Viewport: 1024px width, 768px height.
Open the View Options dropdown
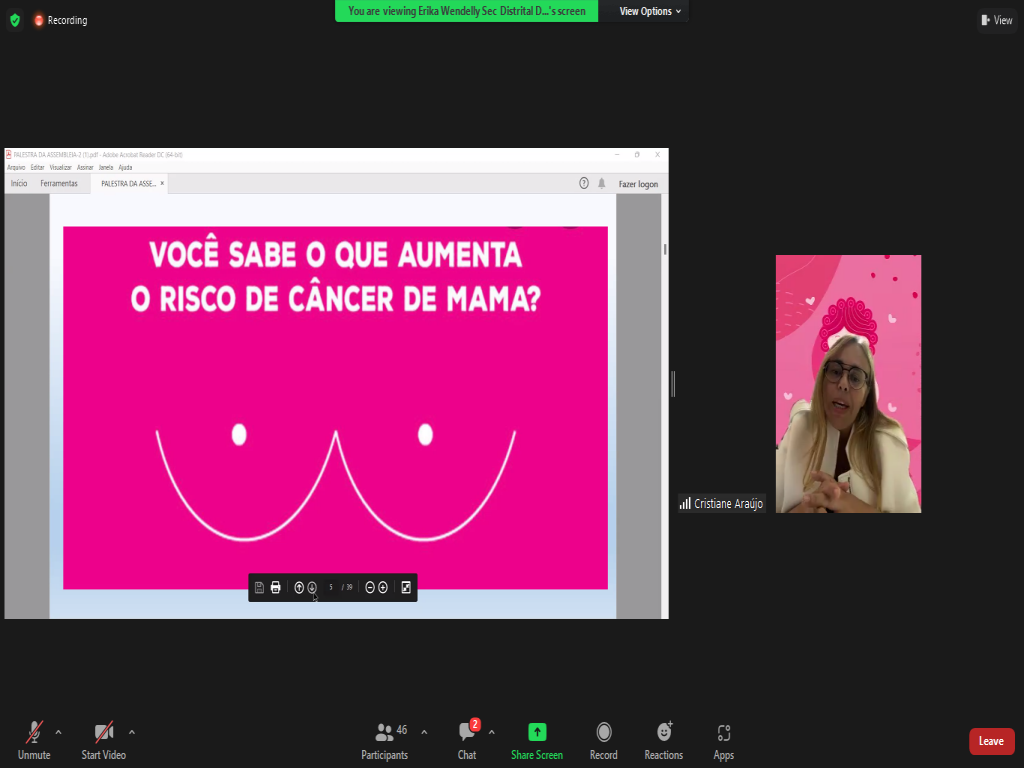pos(650,11)
